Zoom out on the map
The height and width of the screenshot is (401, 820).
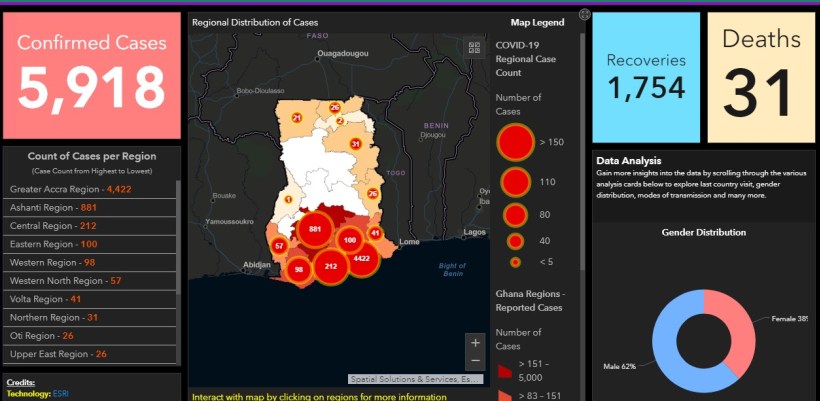[475, 360]
